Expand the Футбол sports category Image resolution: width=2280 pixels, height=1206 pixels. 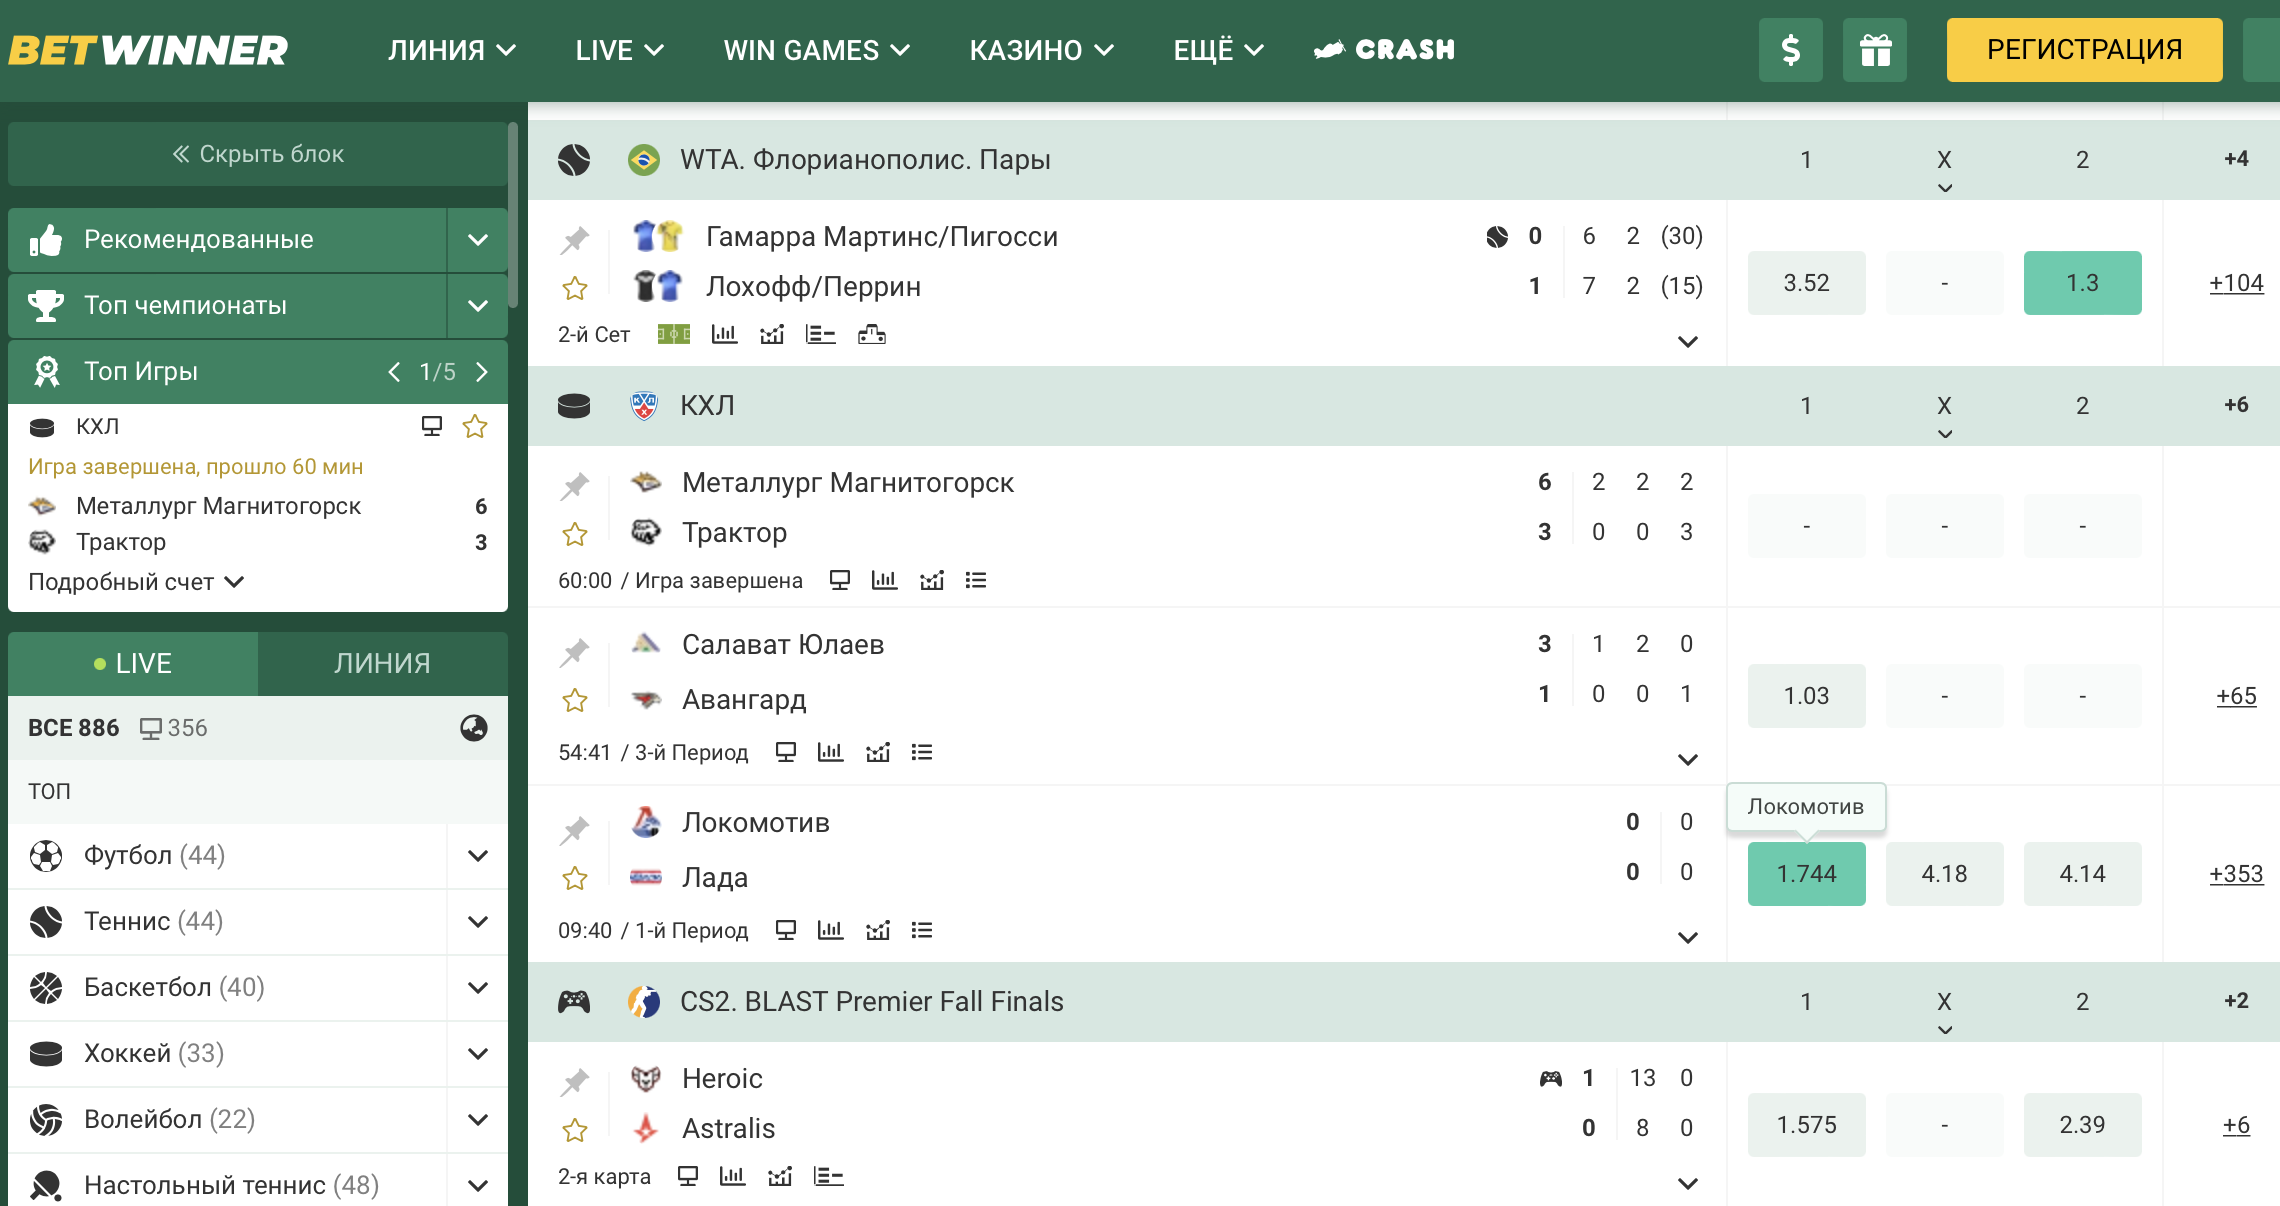point(478,856)
